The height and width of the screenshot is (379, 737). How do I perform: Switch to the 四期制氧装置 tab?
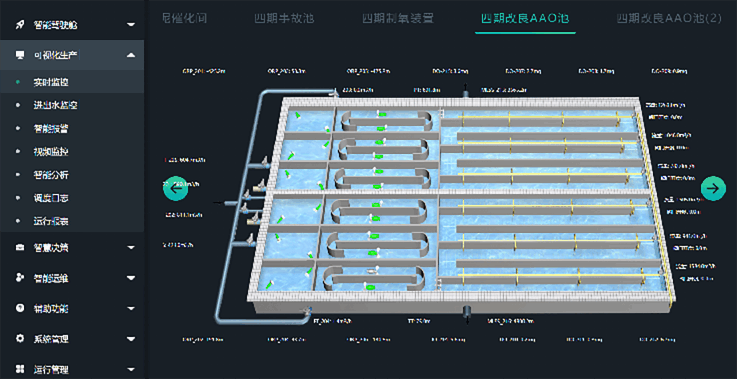398,19
